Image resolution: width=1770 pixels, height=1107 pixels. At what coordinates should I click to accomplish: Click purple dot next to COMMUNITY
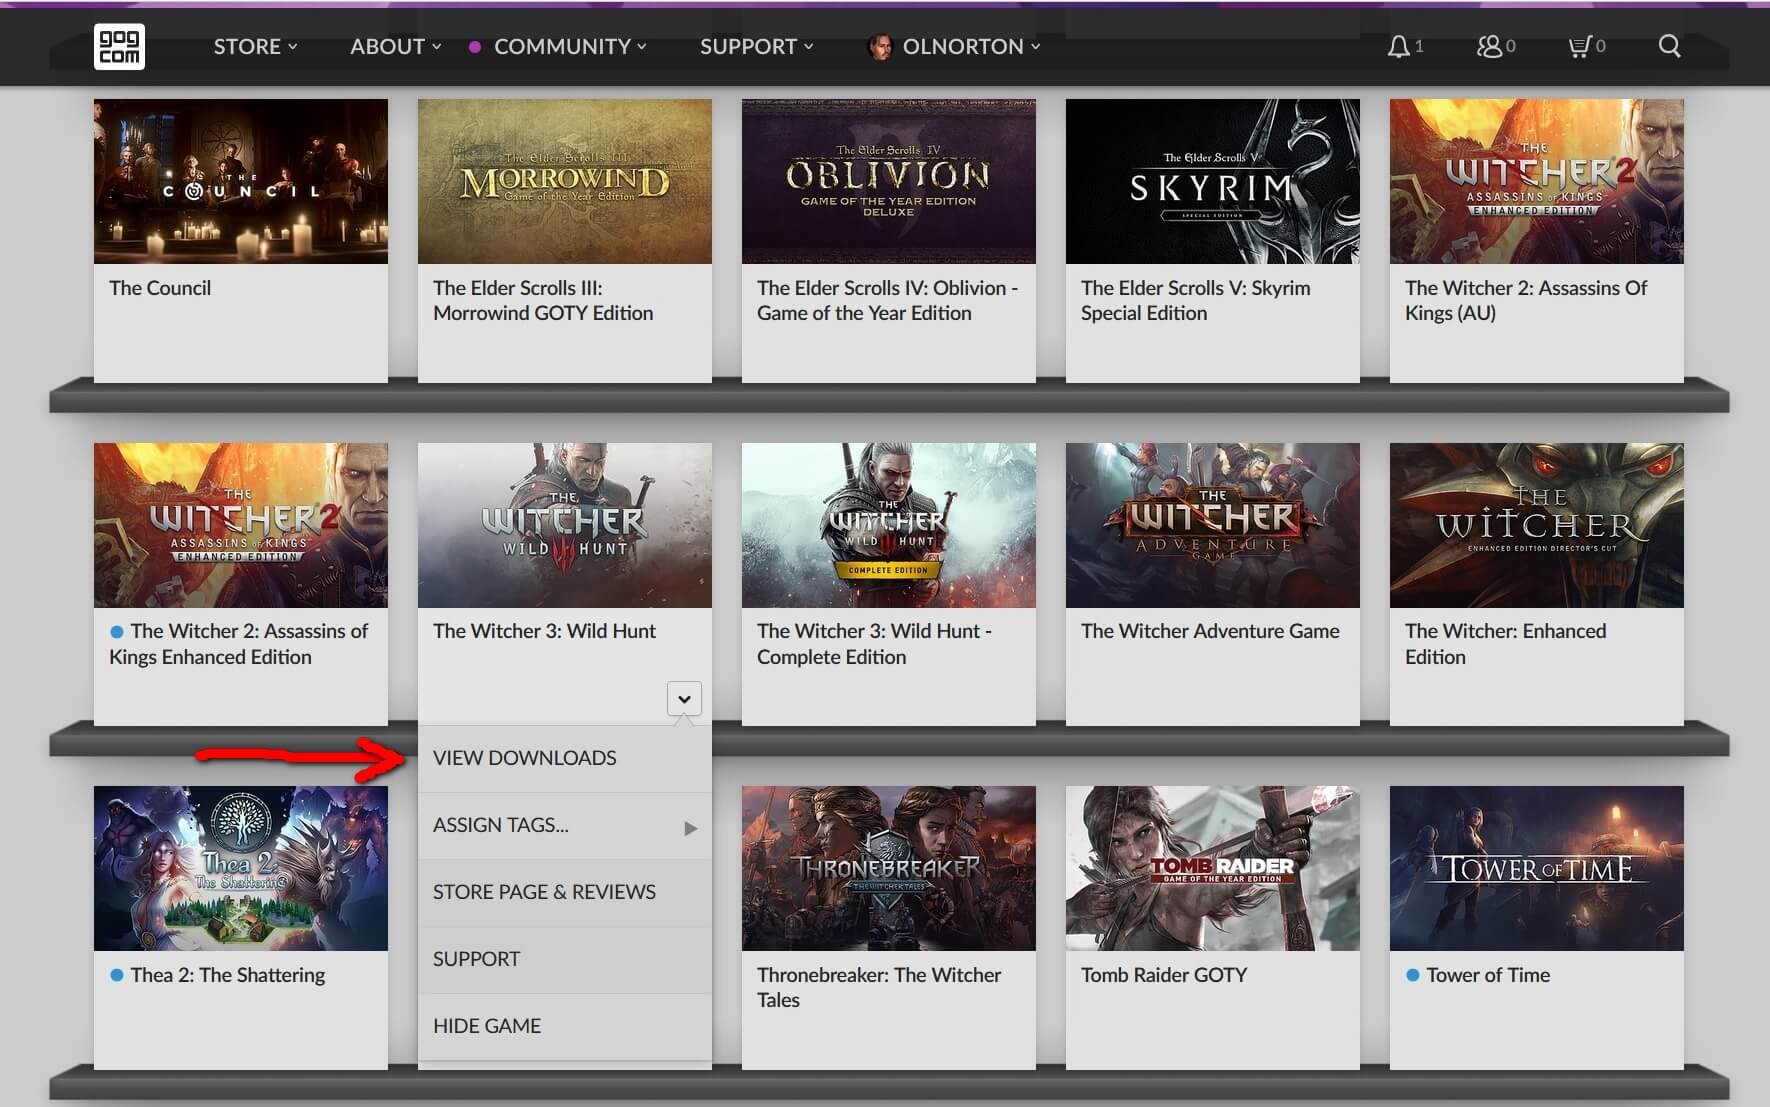(x=475, y=46)
